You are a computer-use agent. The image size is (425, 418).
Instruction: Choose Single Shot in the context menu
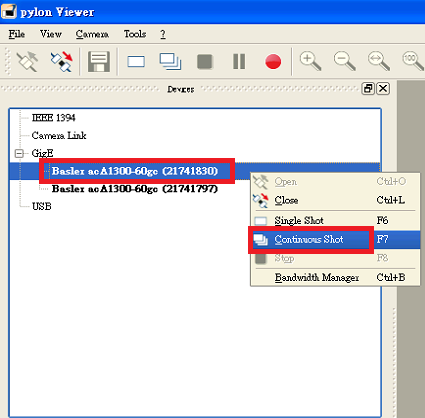335,220
